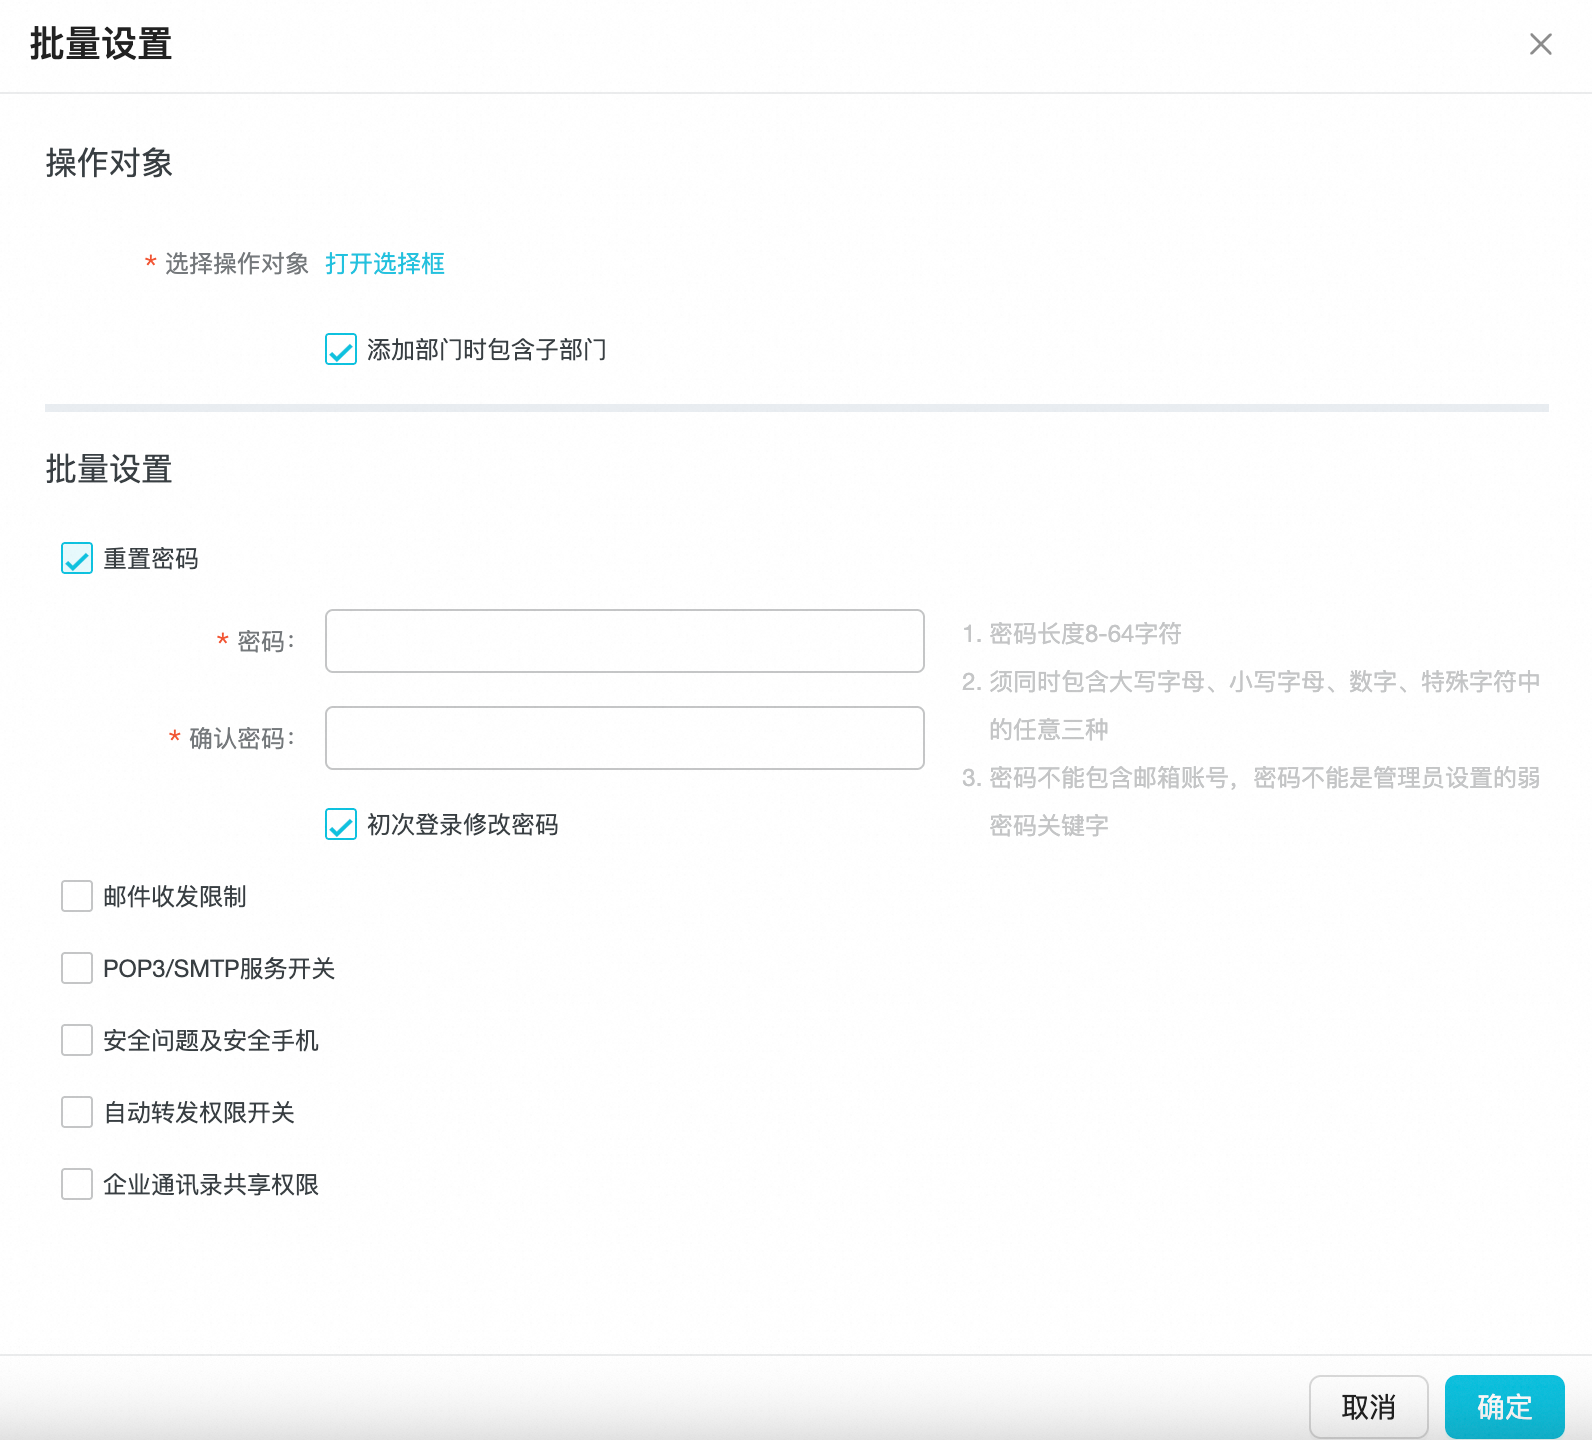
Task: Enable 自动转发权限开关 checkbox
Action: (x=77, y=1112)
